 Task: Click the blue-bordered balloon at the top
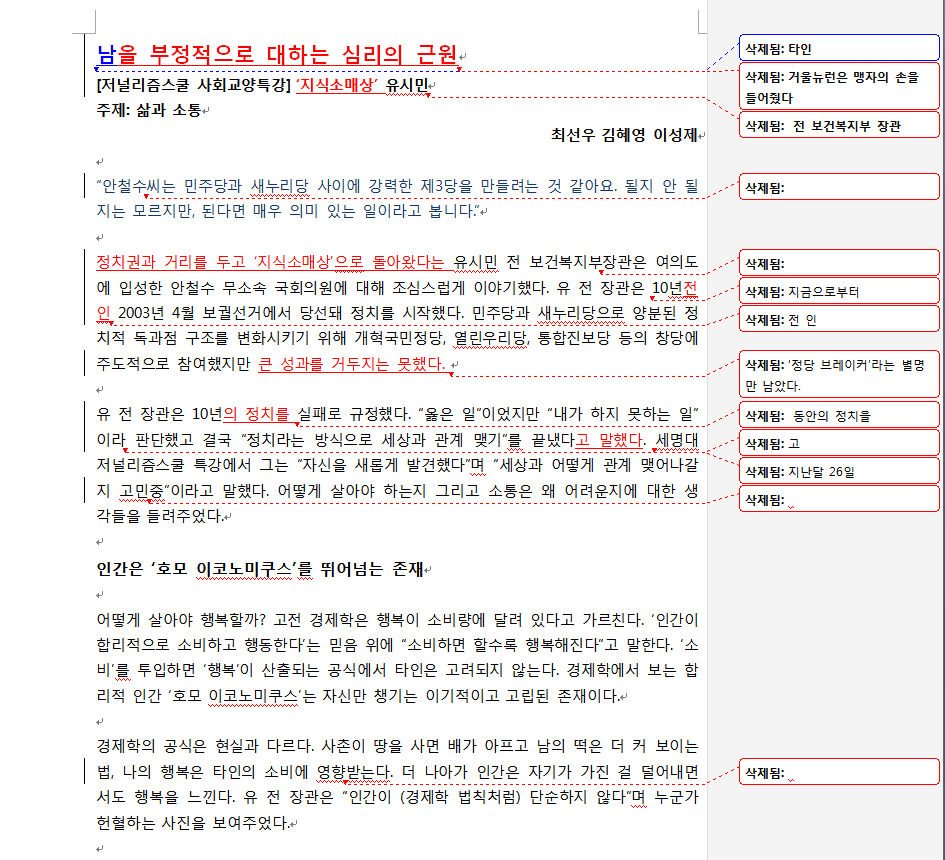coord(838,47)
